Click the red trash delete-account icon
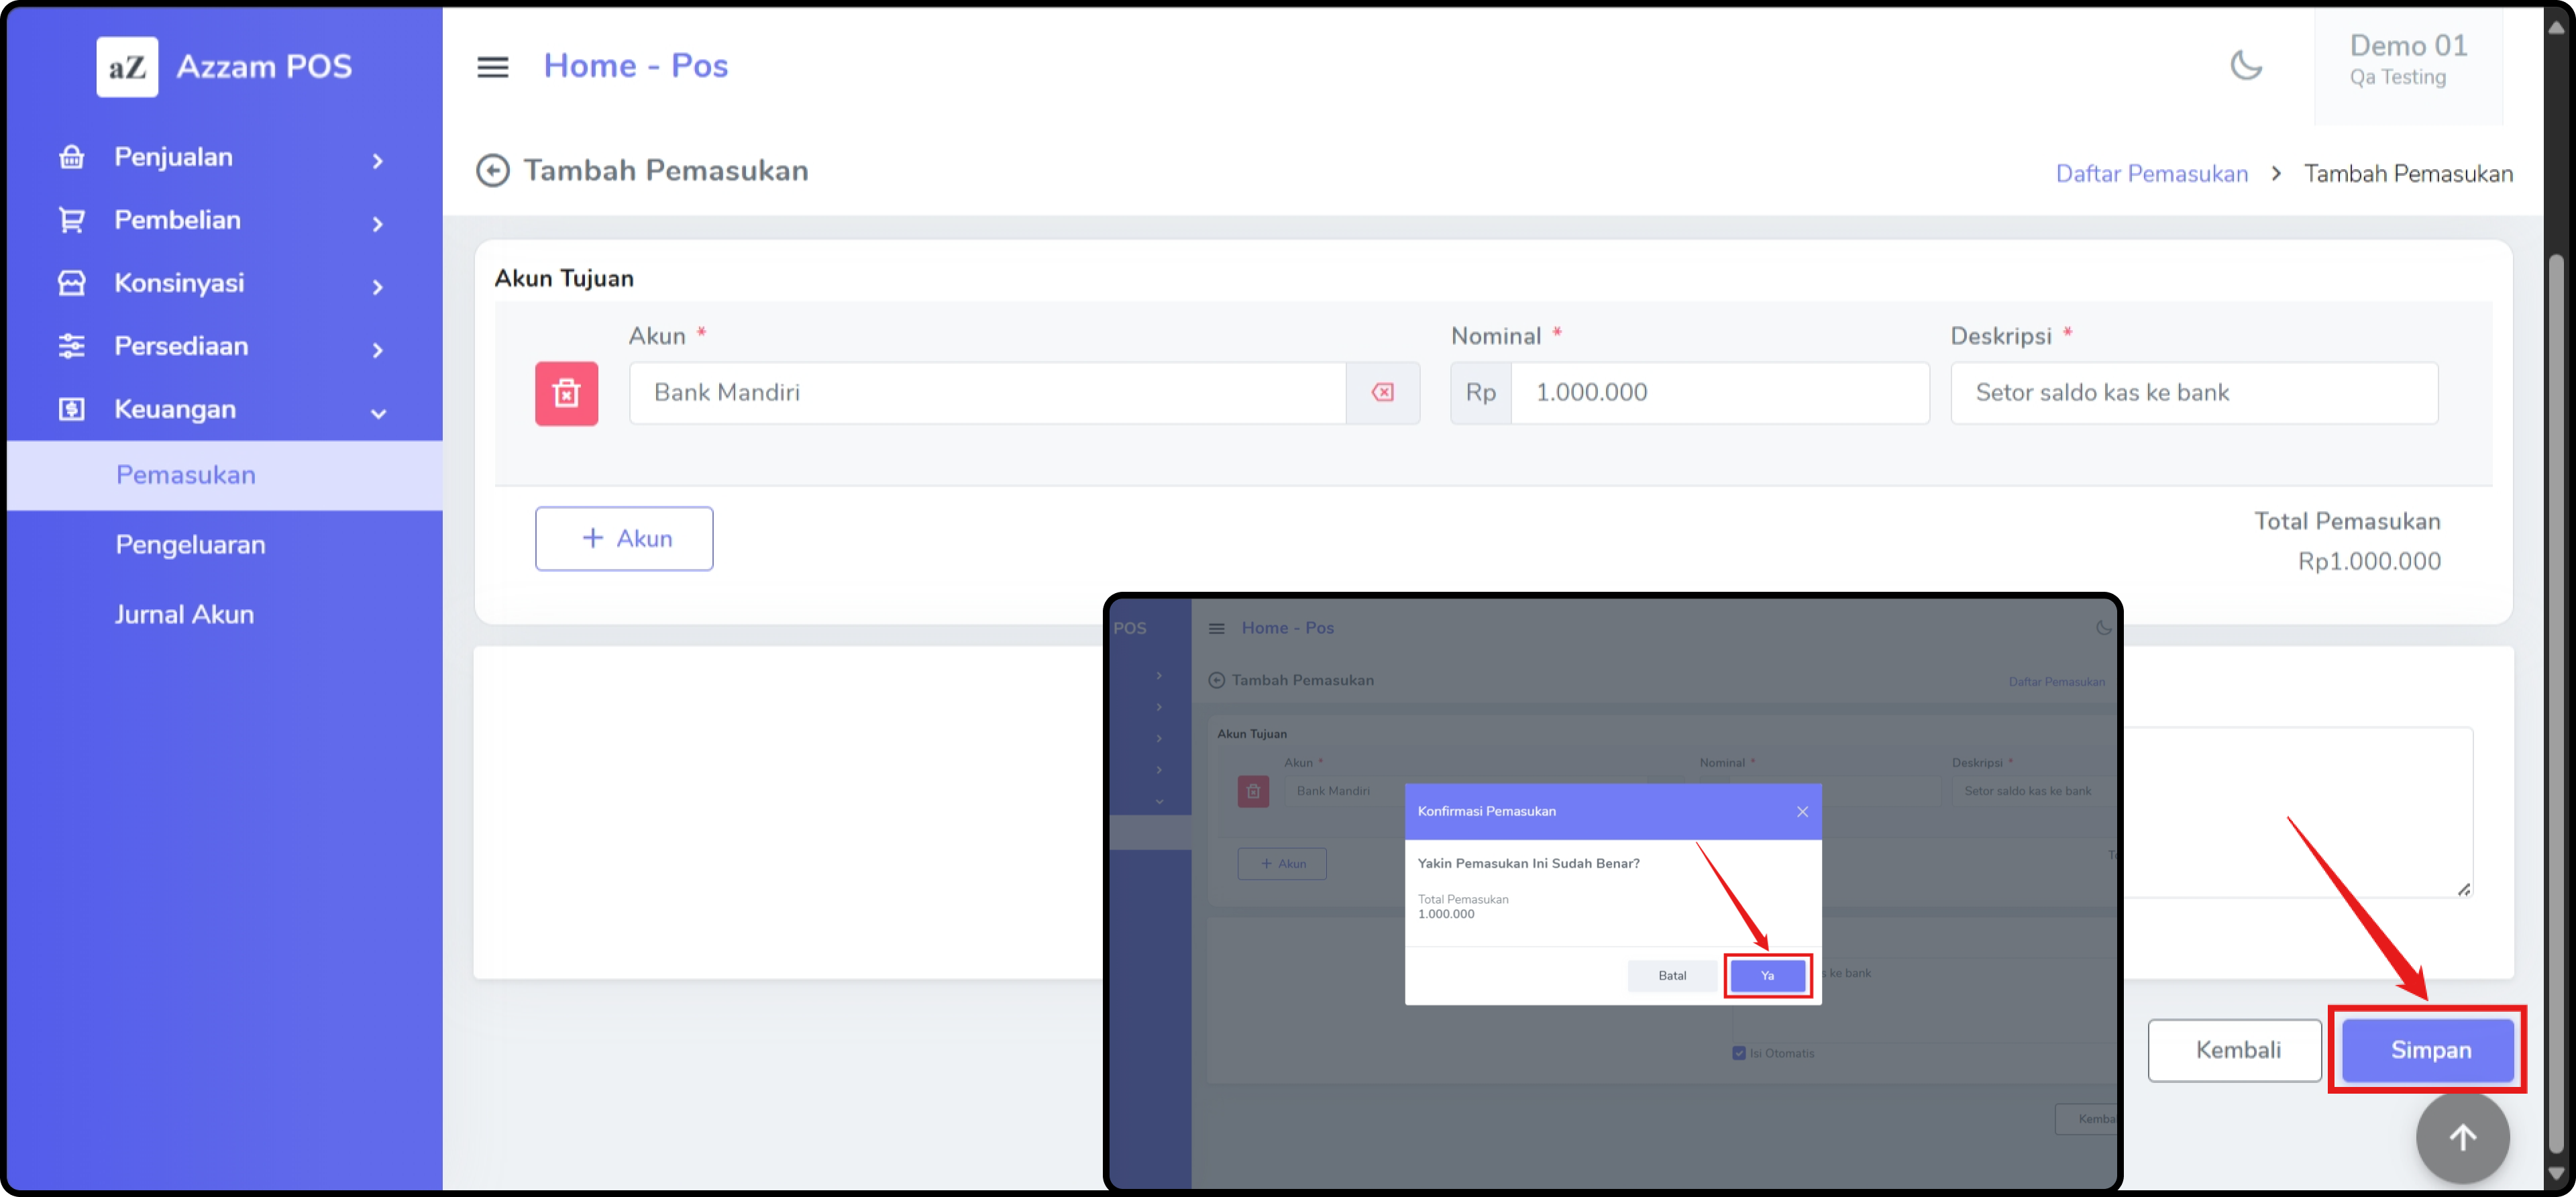Image resolution: width=2576 pixels, height=1197 pixels. pos(566,393)
